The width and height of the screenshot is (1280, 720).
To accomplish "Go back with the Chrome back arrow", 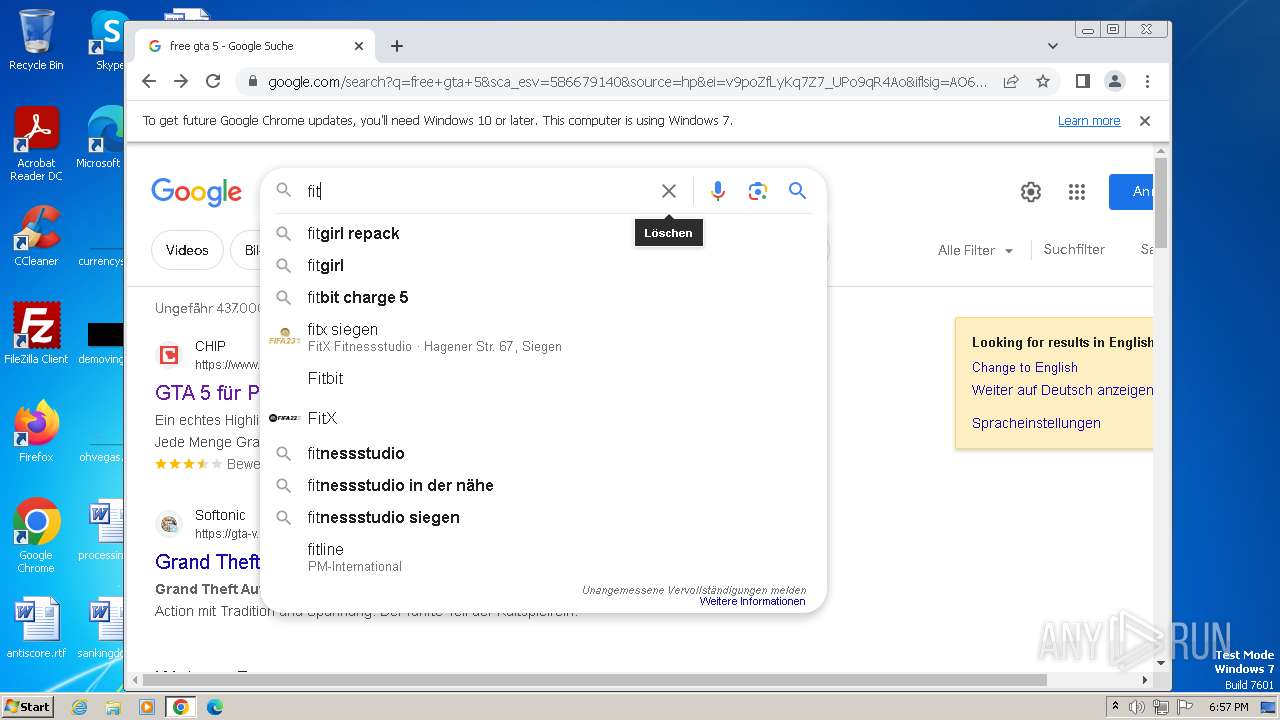I will tap(149, 81).
